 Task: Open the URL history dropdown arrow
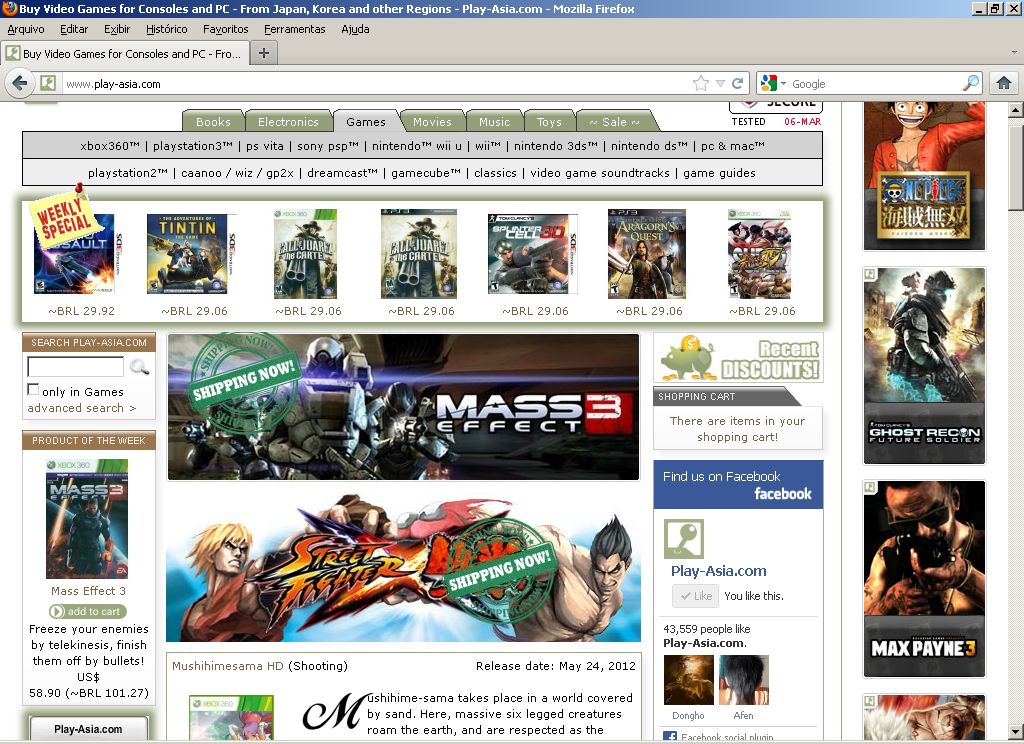click(720, 84)
